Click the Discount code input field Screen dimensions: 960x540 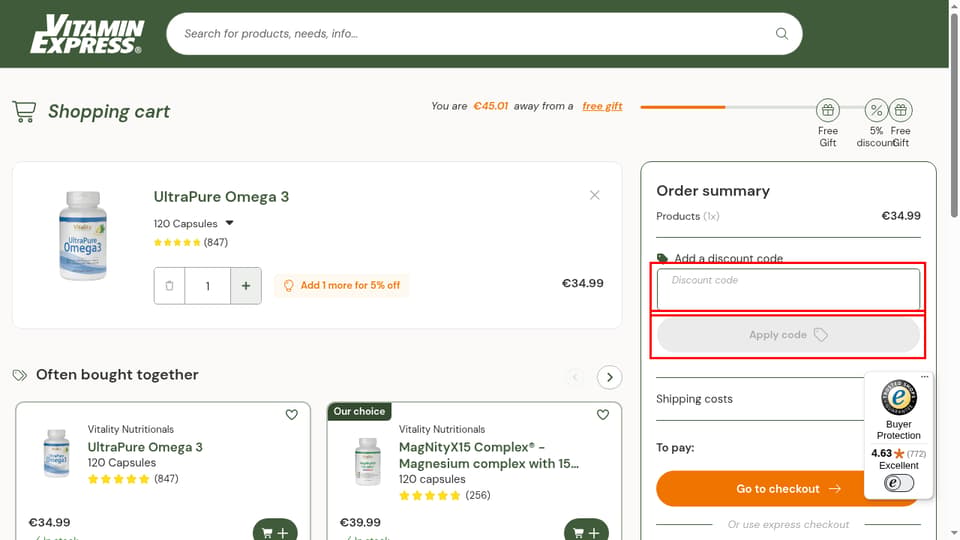point(788,288)
